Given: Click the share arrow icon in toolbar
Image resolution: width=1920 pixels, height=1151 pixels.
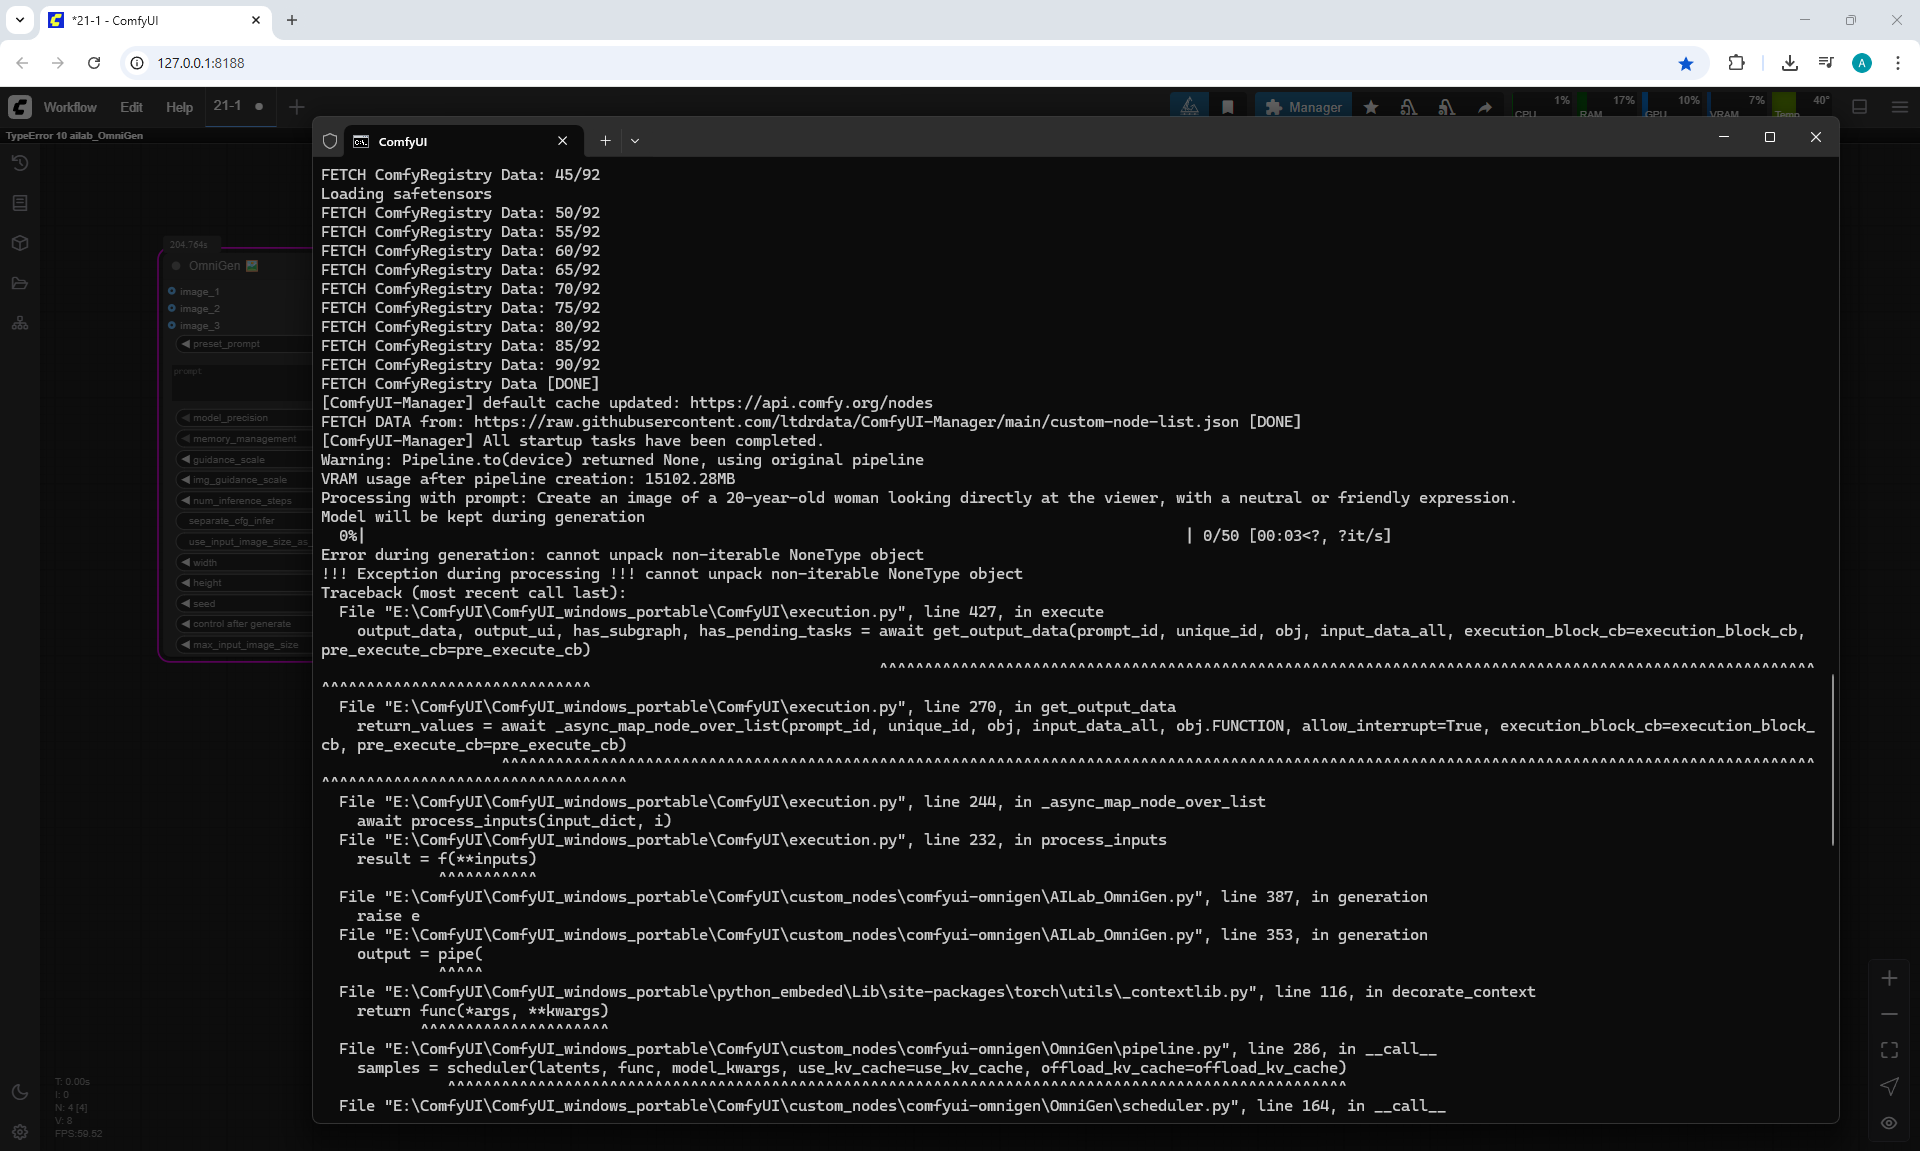Looking at the screenshot, I should tap(1485, 107).
